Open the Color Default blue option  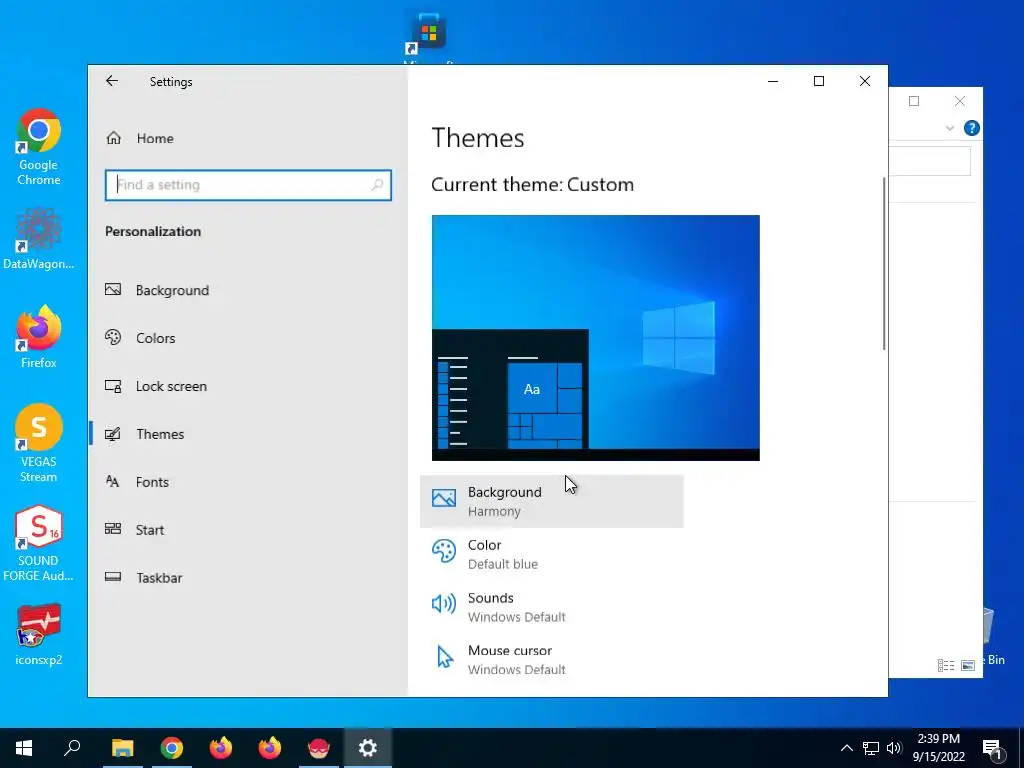[x=551, y=554]
